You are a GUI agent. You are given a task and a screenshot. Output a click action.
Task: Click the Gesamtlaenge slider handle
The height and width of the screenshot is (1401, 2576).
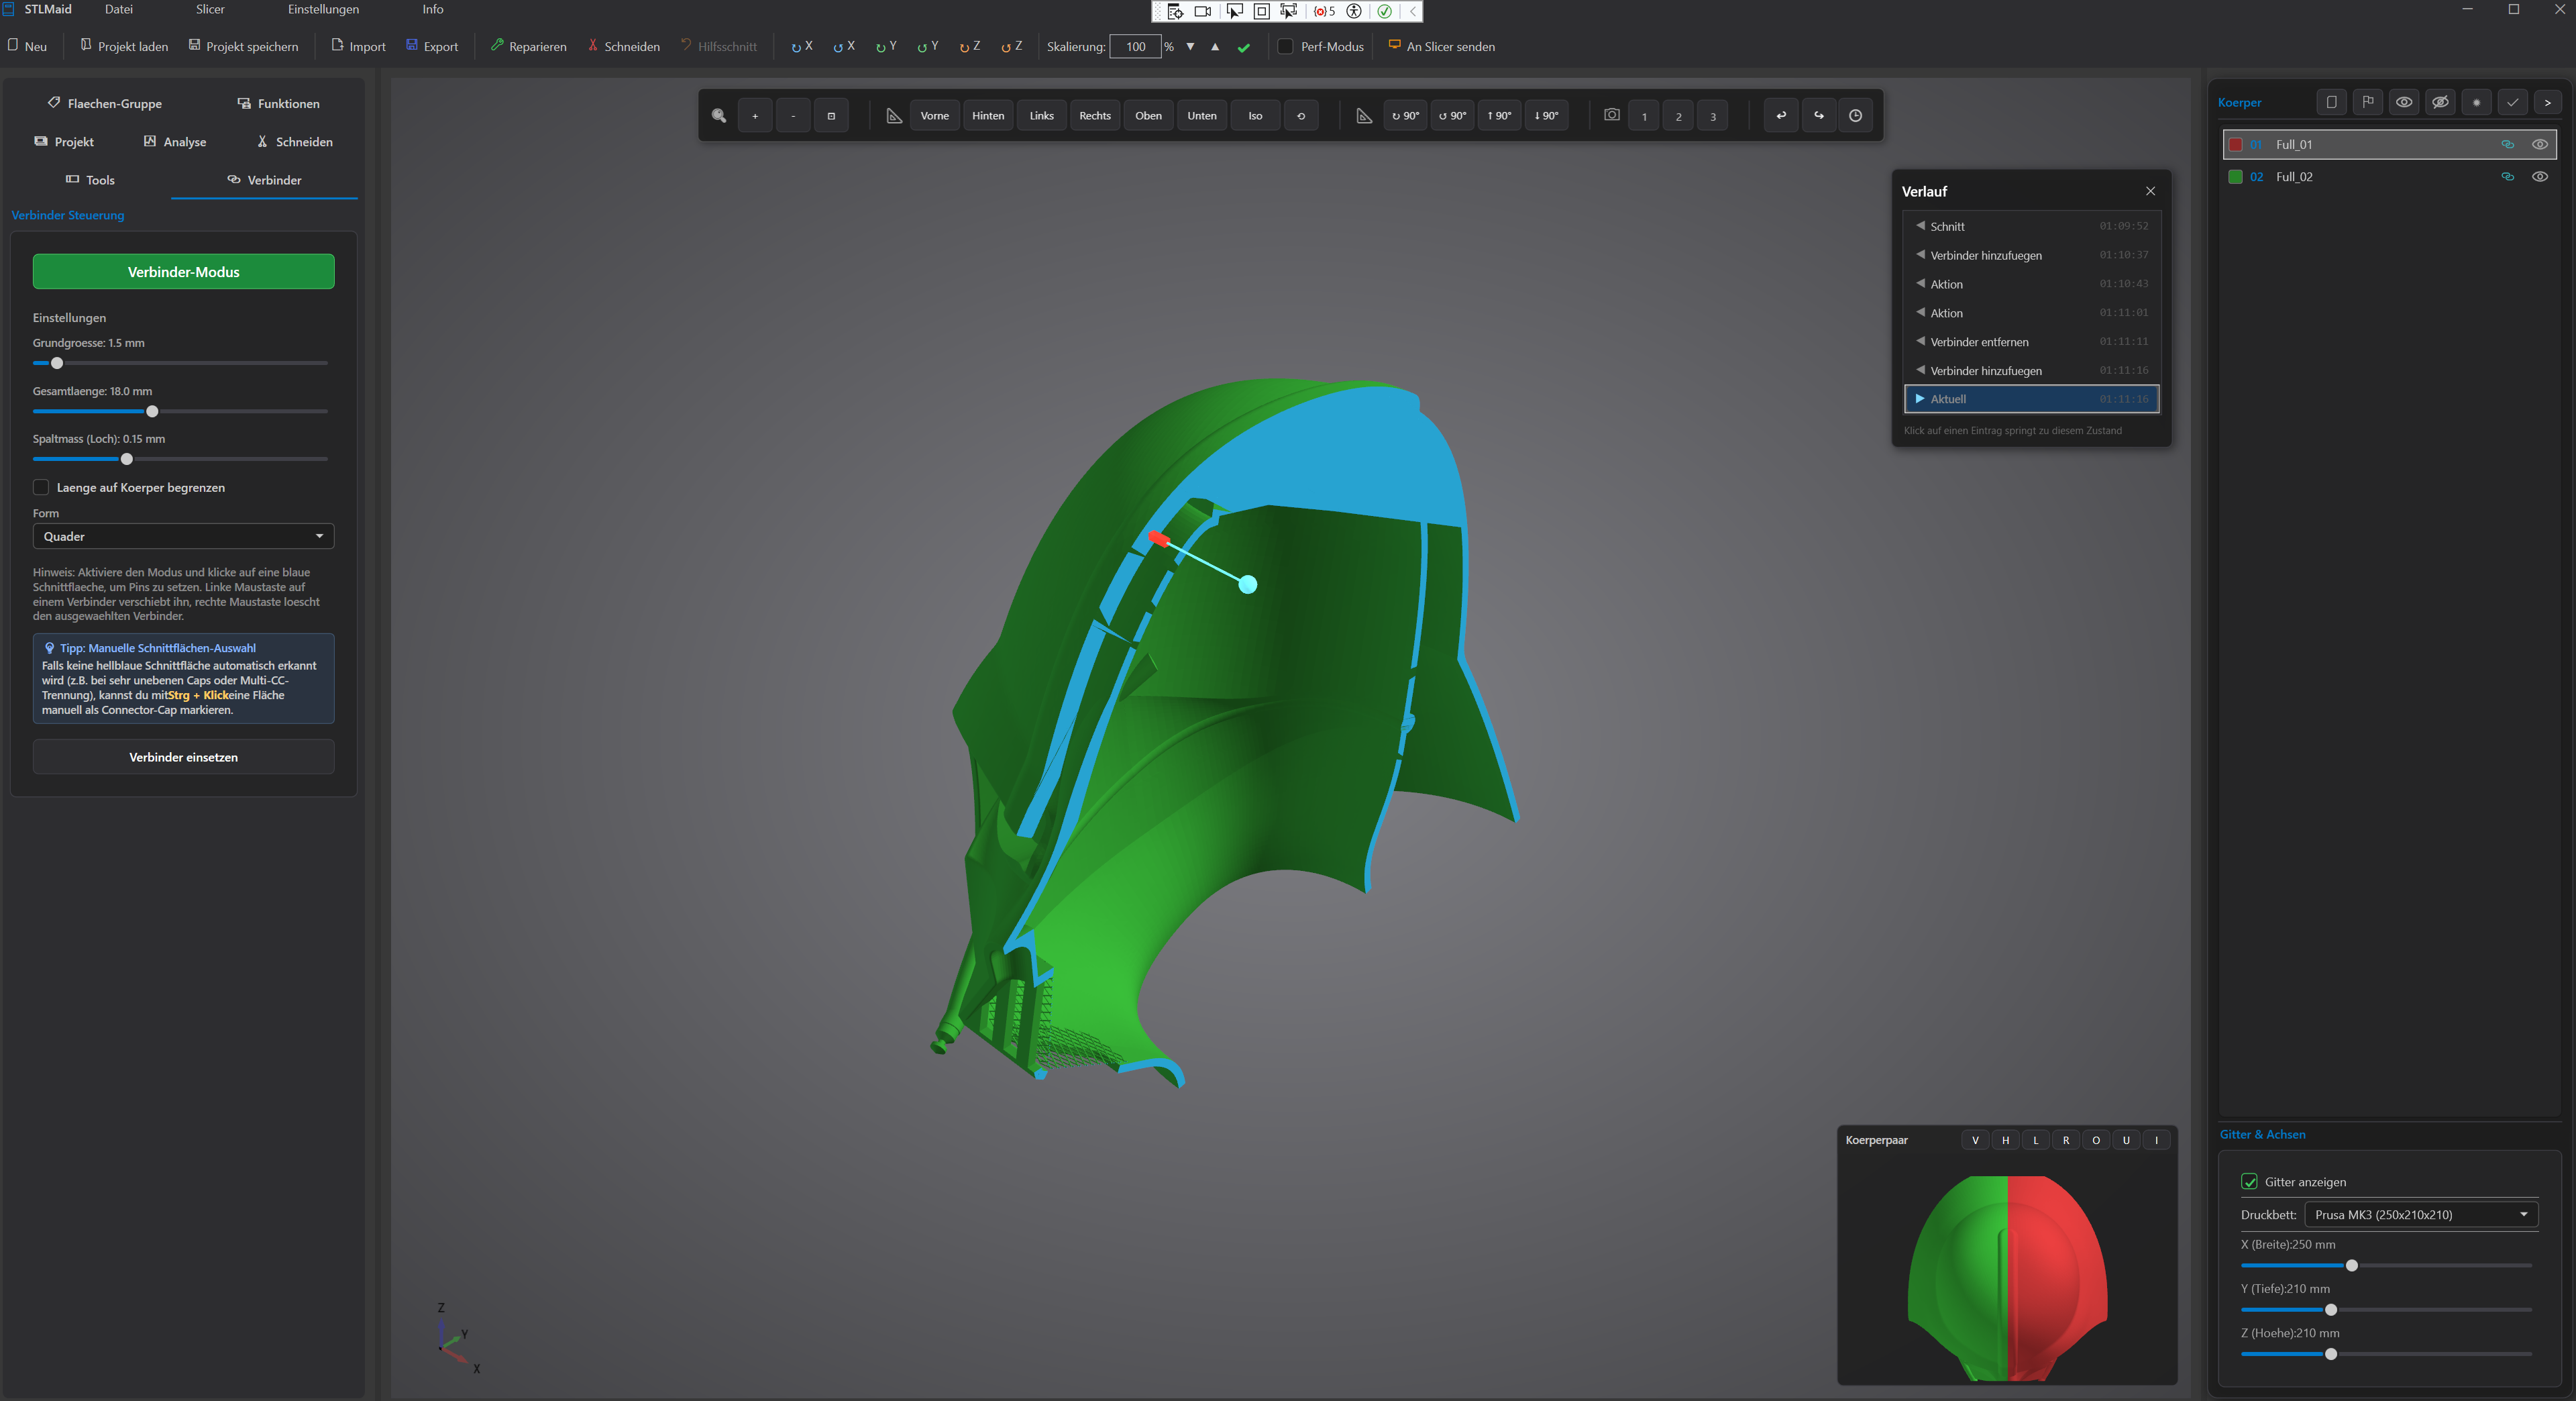coord(152,411)
